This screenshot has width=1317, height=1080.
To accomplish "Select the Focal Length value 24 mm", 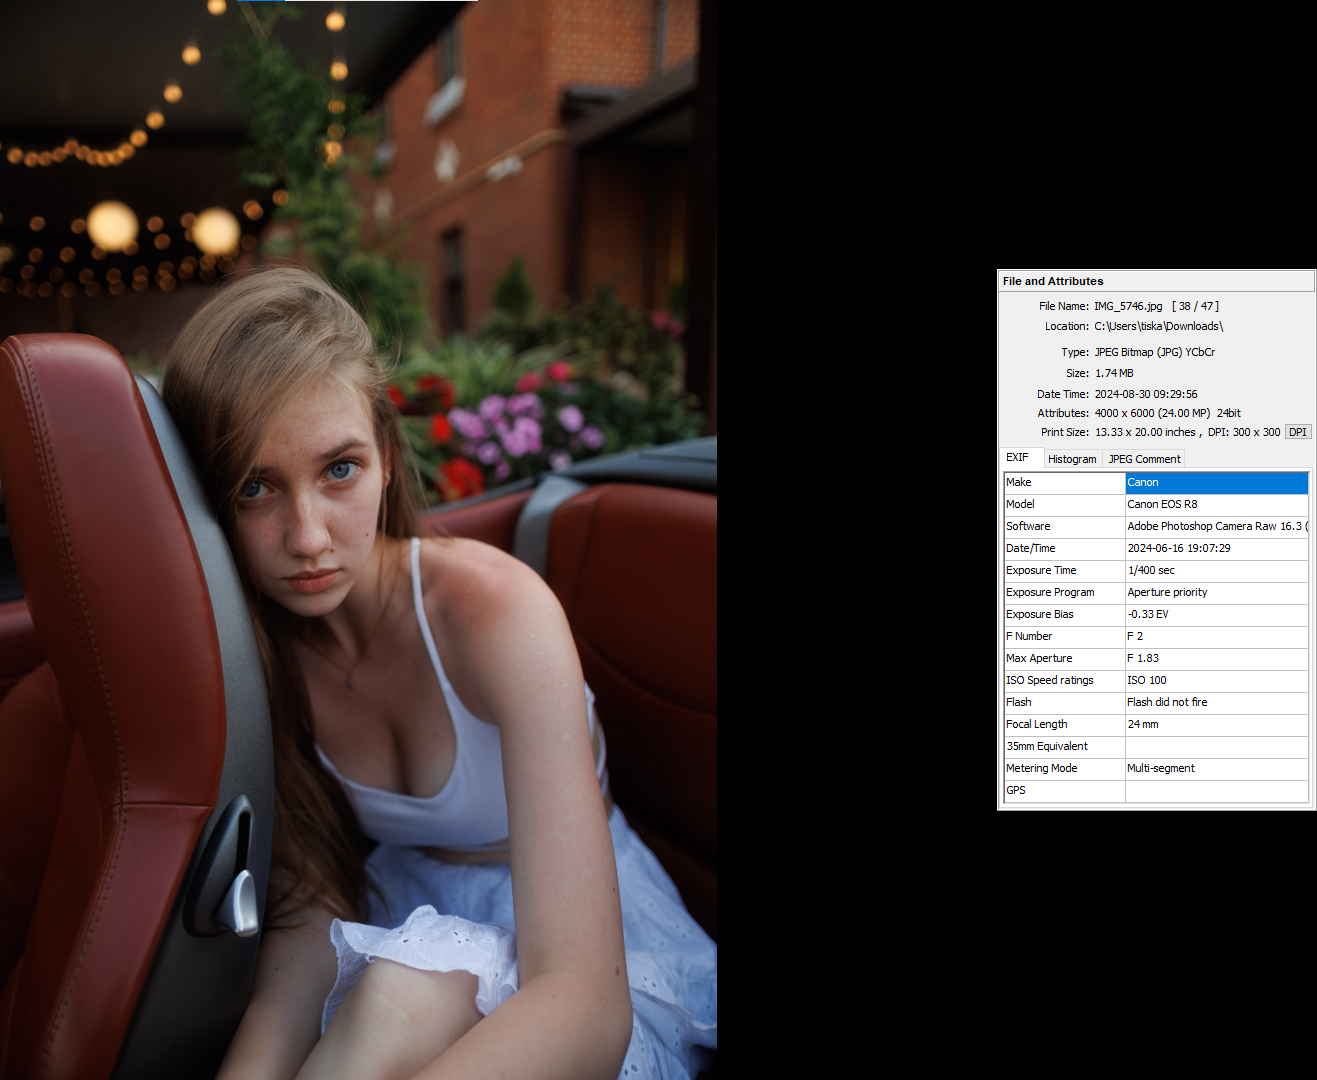I will point(1216,724).
